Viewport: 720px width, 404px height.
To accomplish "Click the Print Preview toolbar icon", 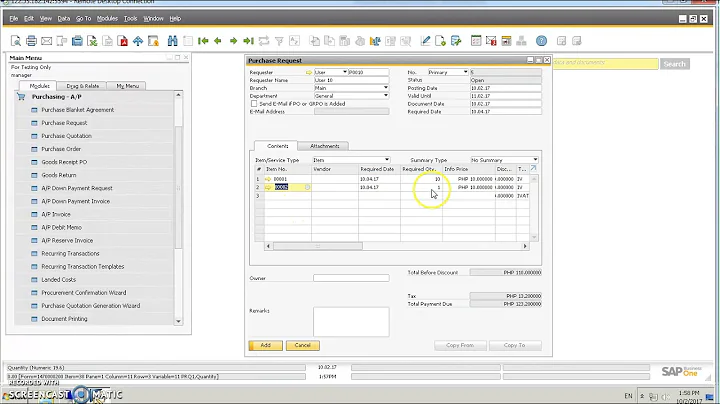I will 16,41.
